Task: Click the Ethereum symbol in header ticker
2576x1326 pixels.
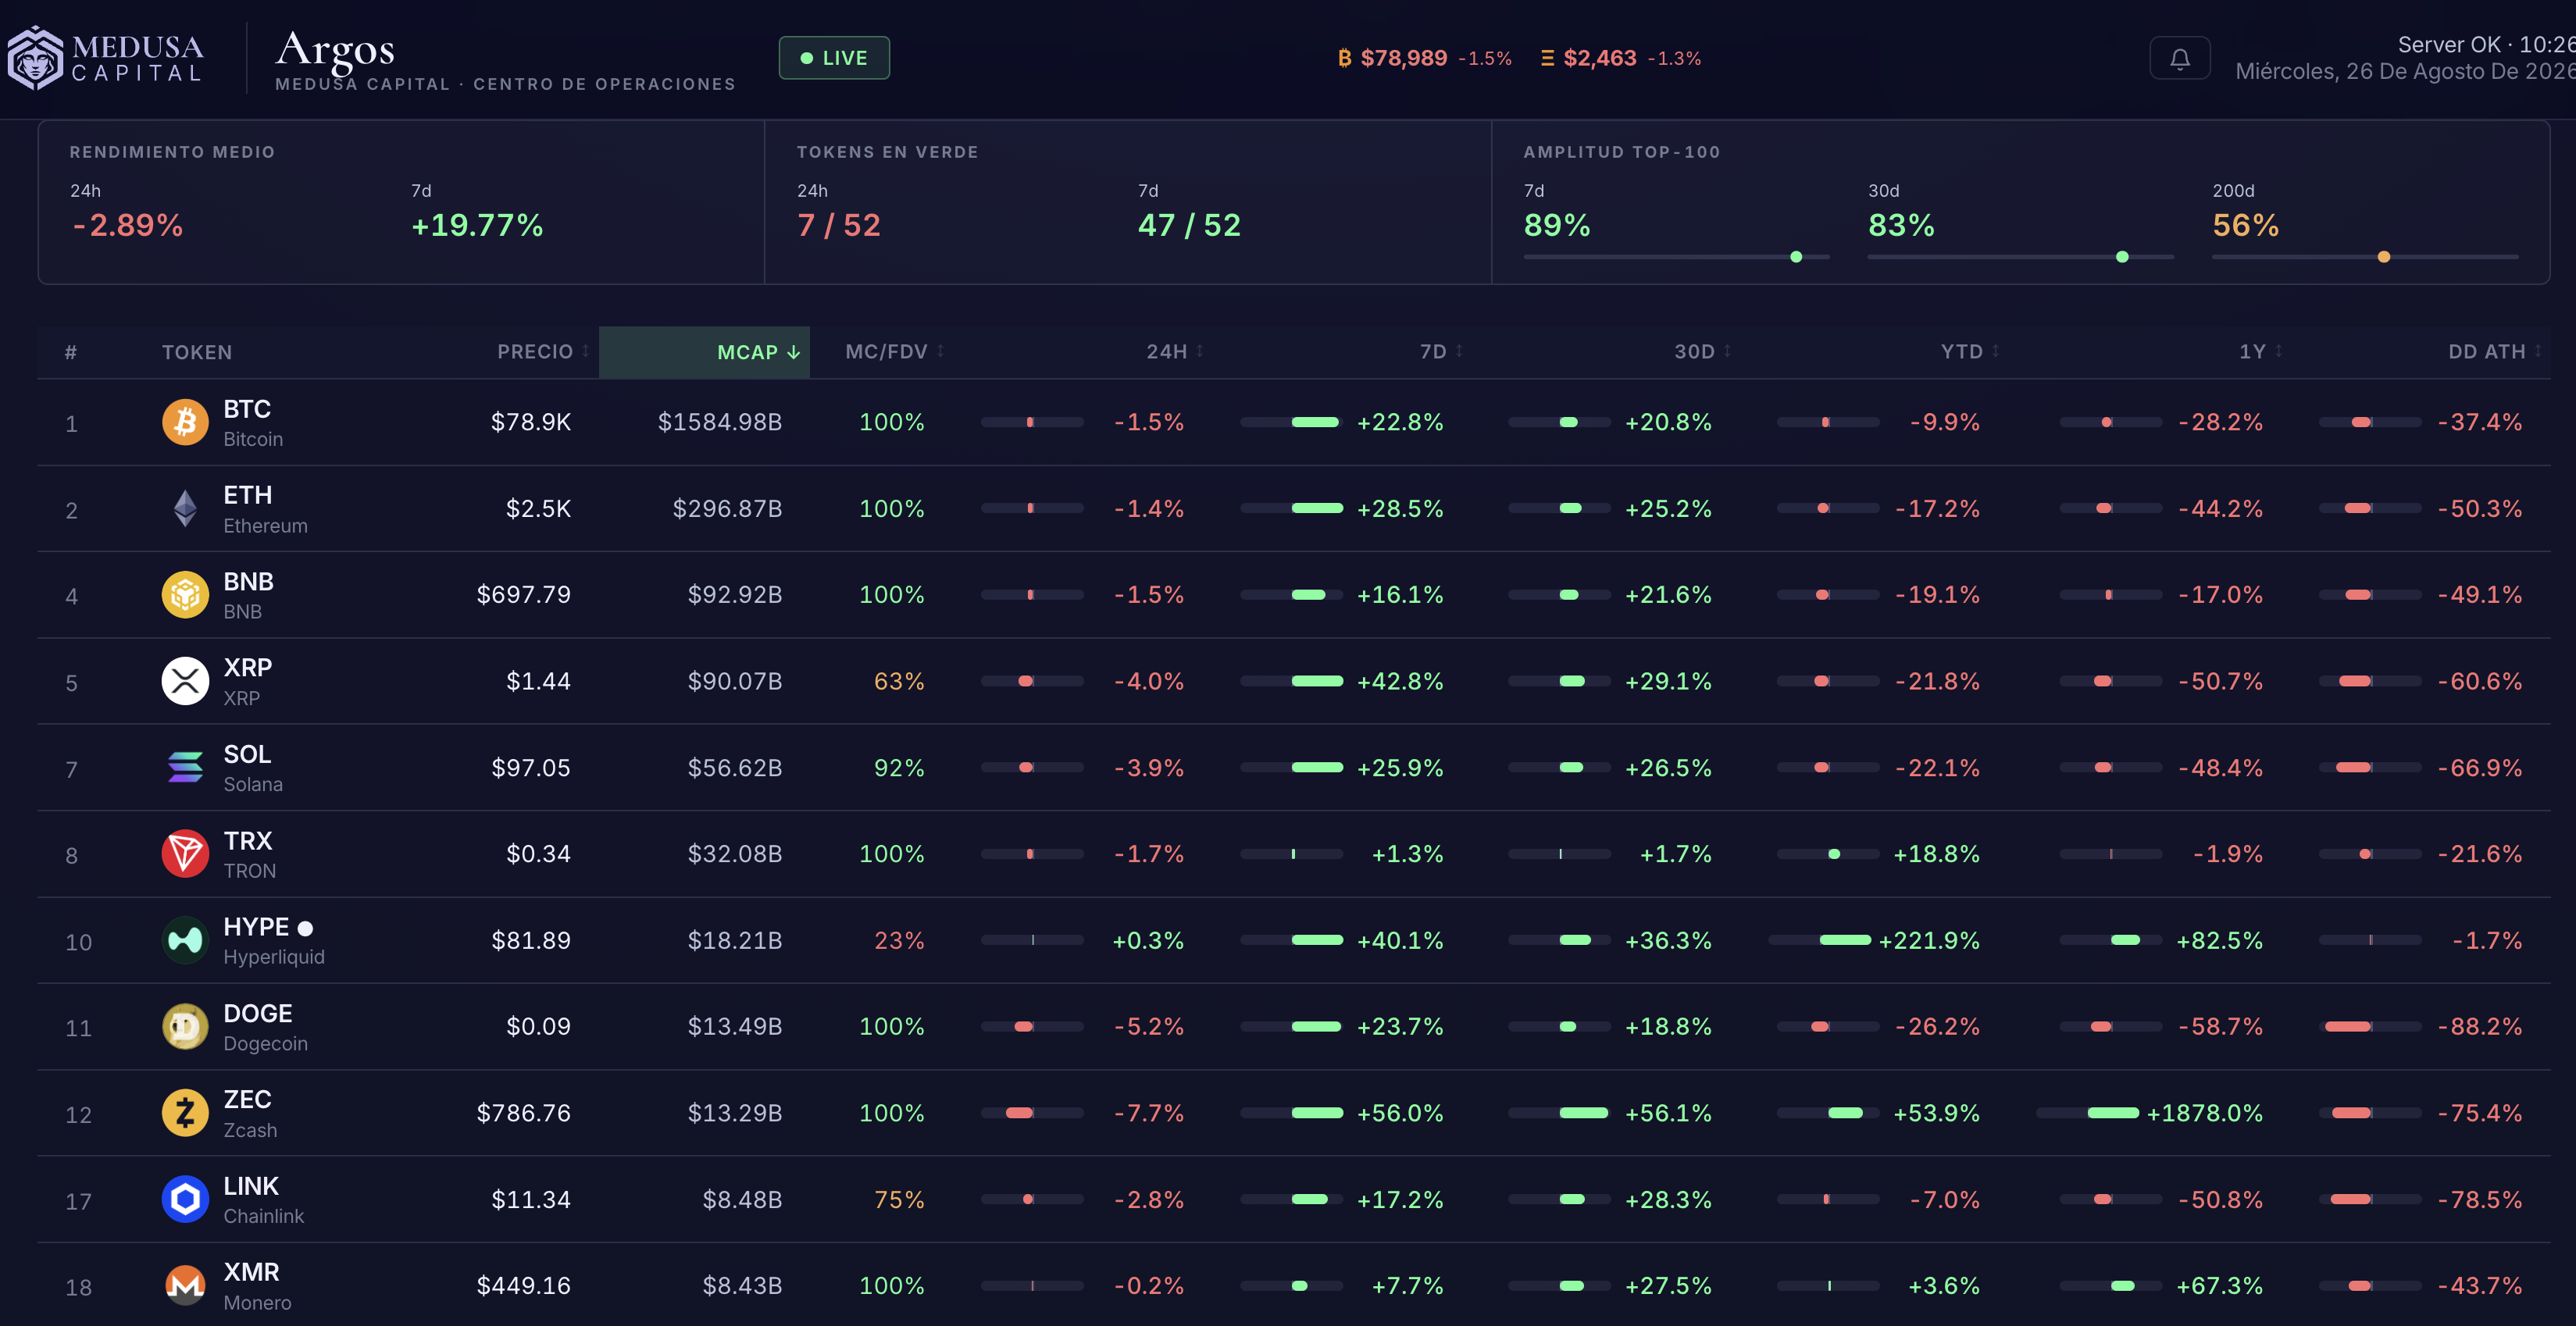Action: click(x=1547, y=58)
